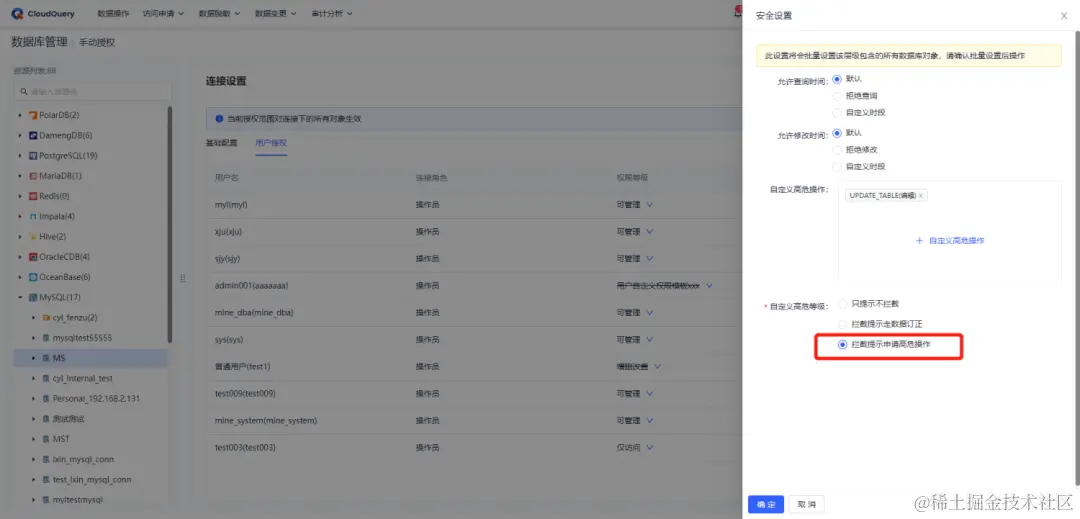Click the search magnifier icon in resource list
This screenshot has width=1080, height=519.
point(24,92)
